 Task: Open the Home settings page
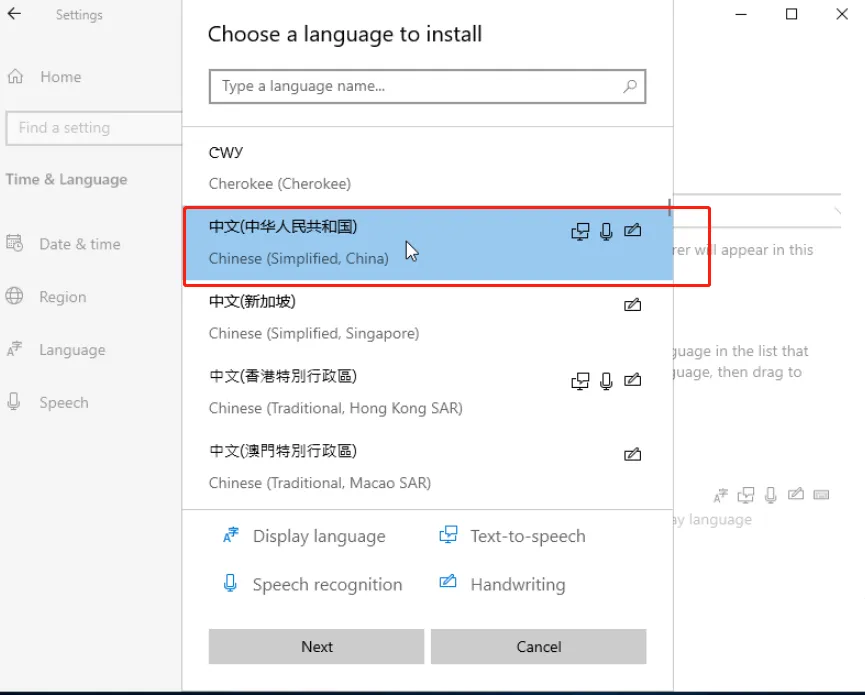click(60, 77)
